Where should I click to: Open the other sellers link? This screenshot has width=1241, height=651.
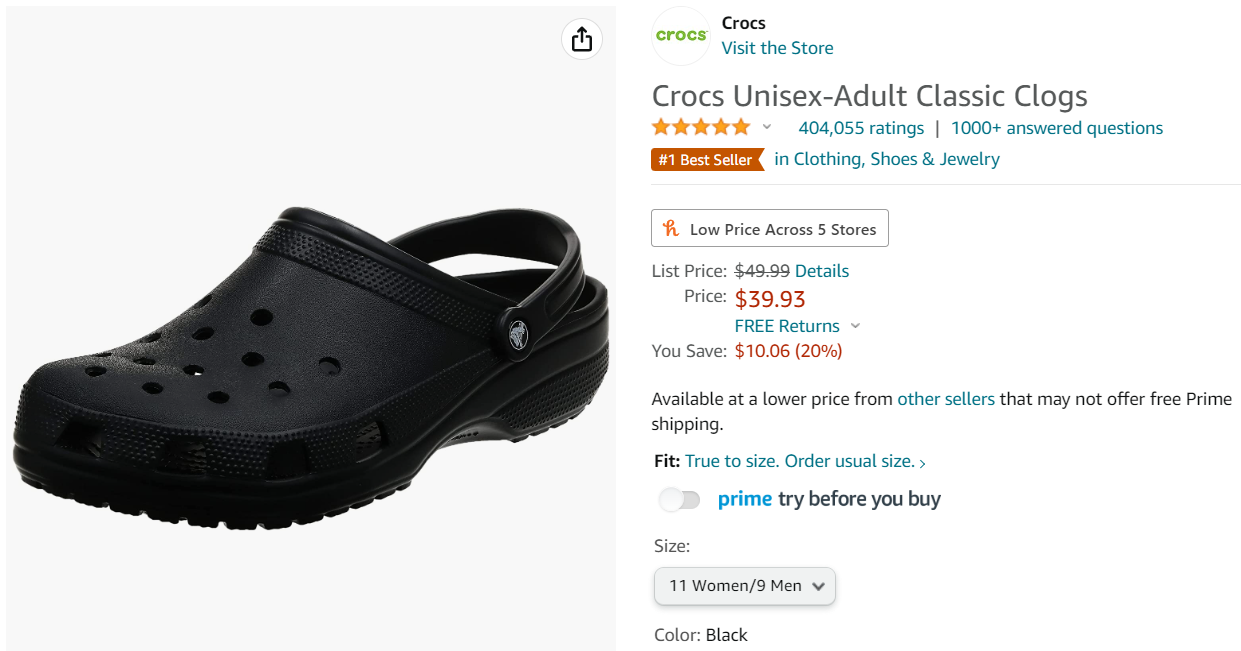[x=945, y=399]
